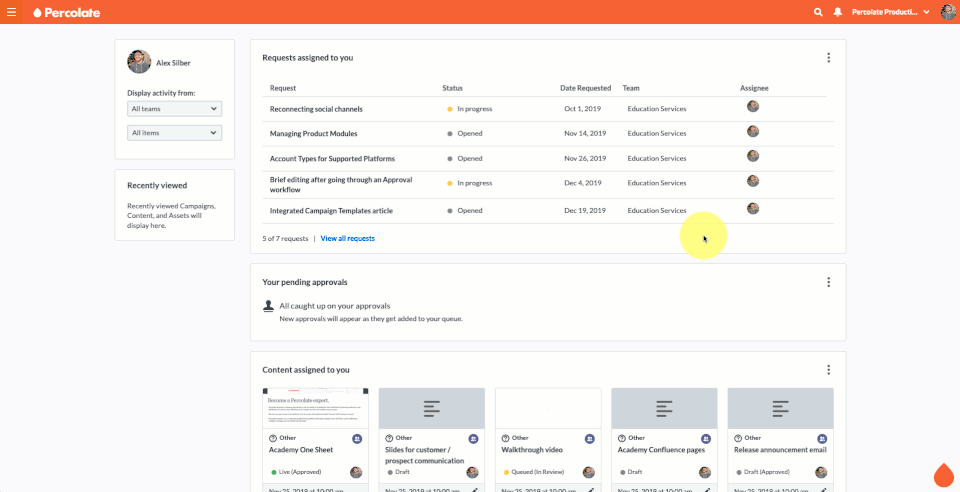Click the pending approvals stamp icon
This screenshot has width=960, height=492.
tap(268, 306)
